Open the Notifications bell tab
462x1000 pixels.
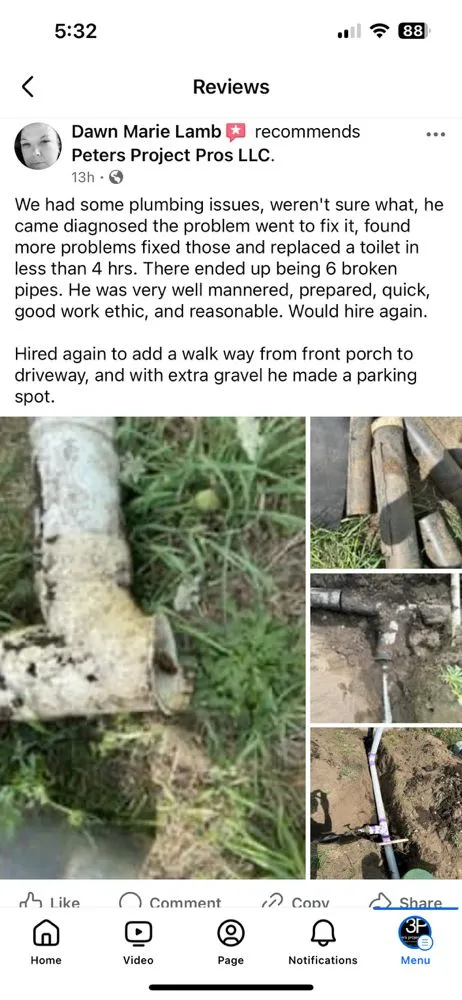click(x=323, y=941)
